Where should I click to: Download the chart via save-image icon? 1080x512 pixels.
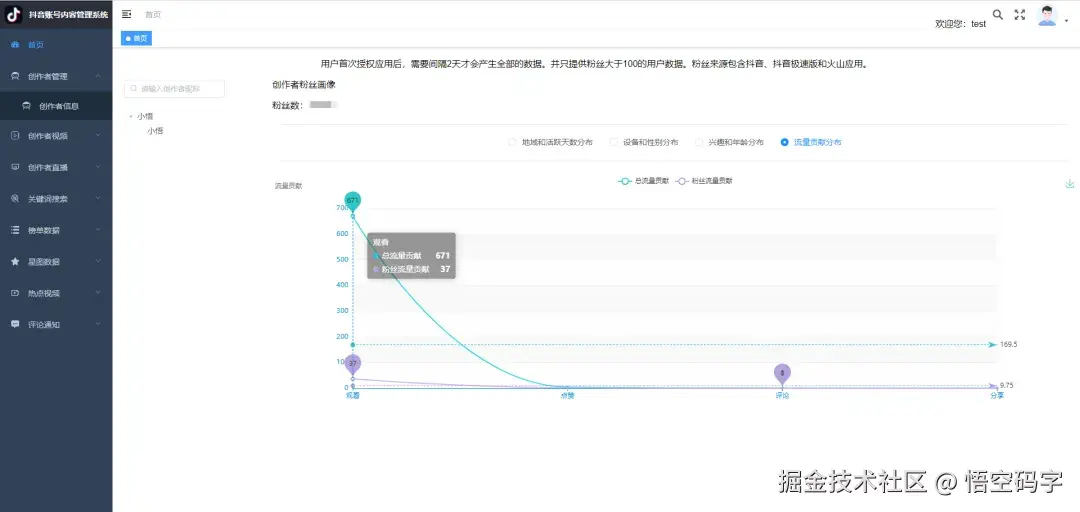tap(1070, 183)
